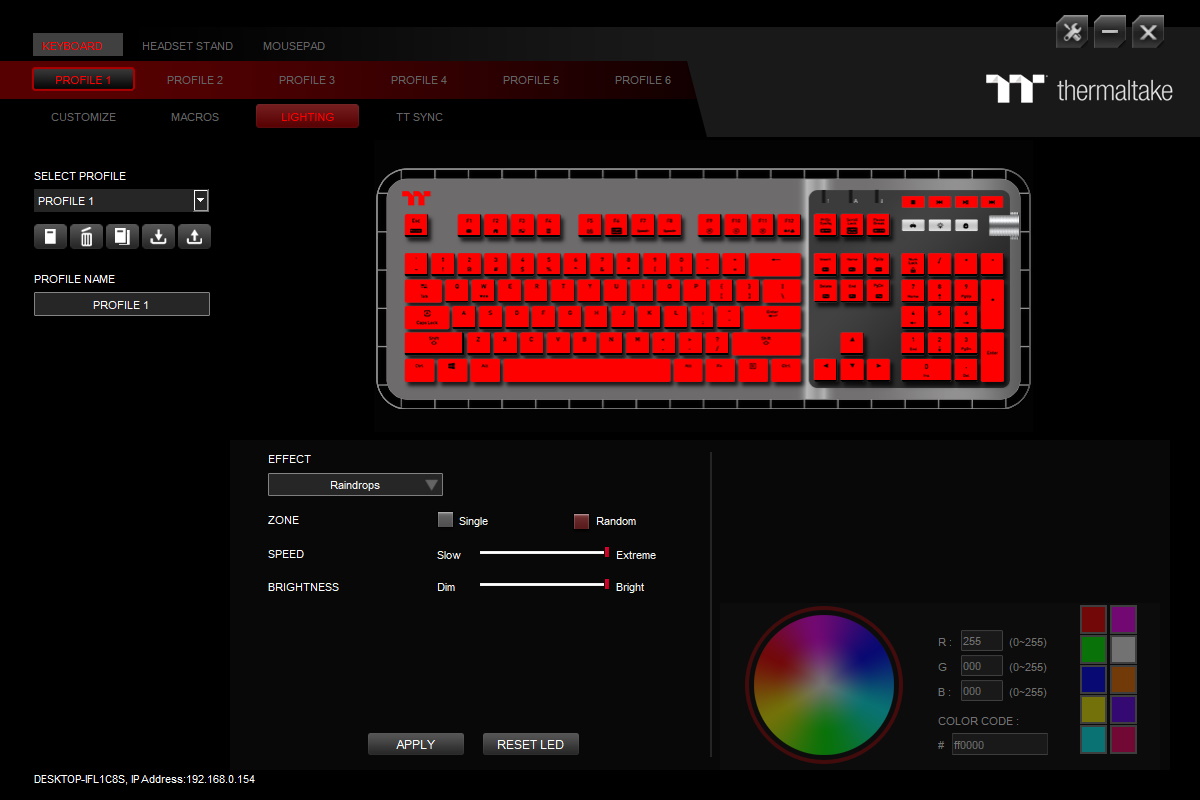Pick the green preset color swatch
Screen dimensions: 1200x800
[x=1093, y=649]
